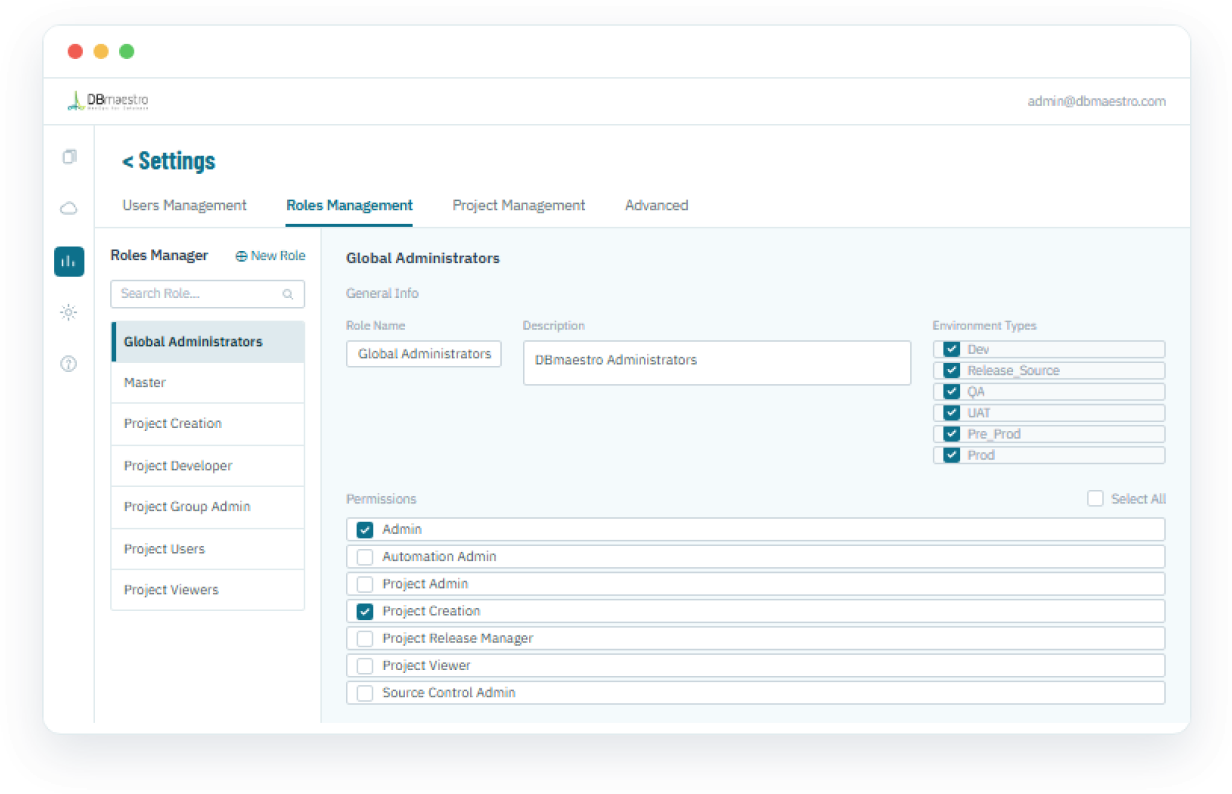1232x794 pixels.
Task: Uncheck the Admin permission
Action: [365, 529]
